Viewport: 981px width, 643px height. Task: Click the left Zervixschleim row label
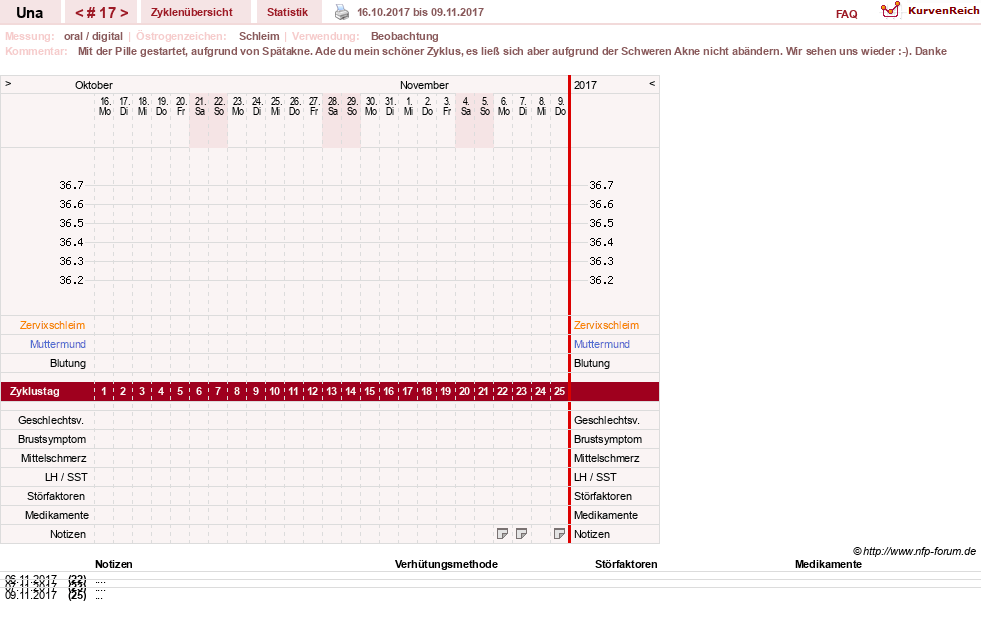pyautogui.click(x=52, y=325)
